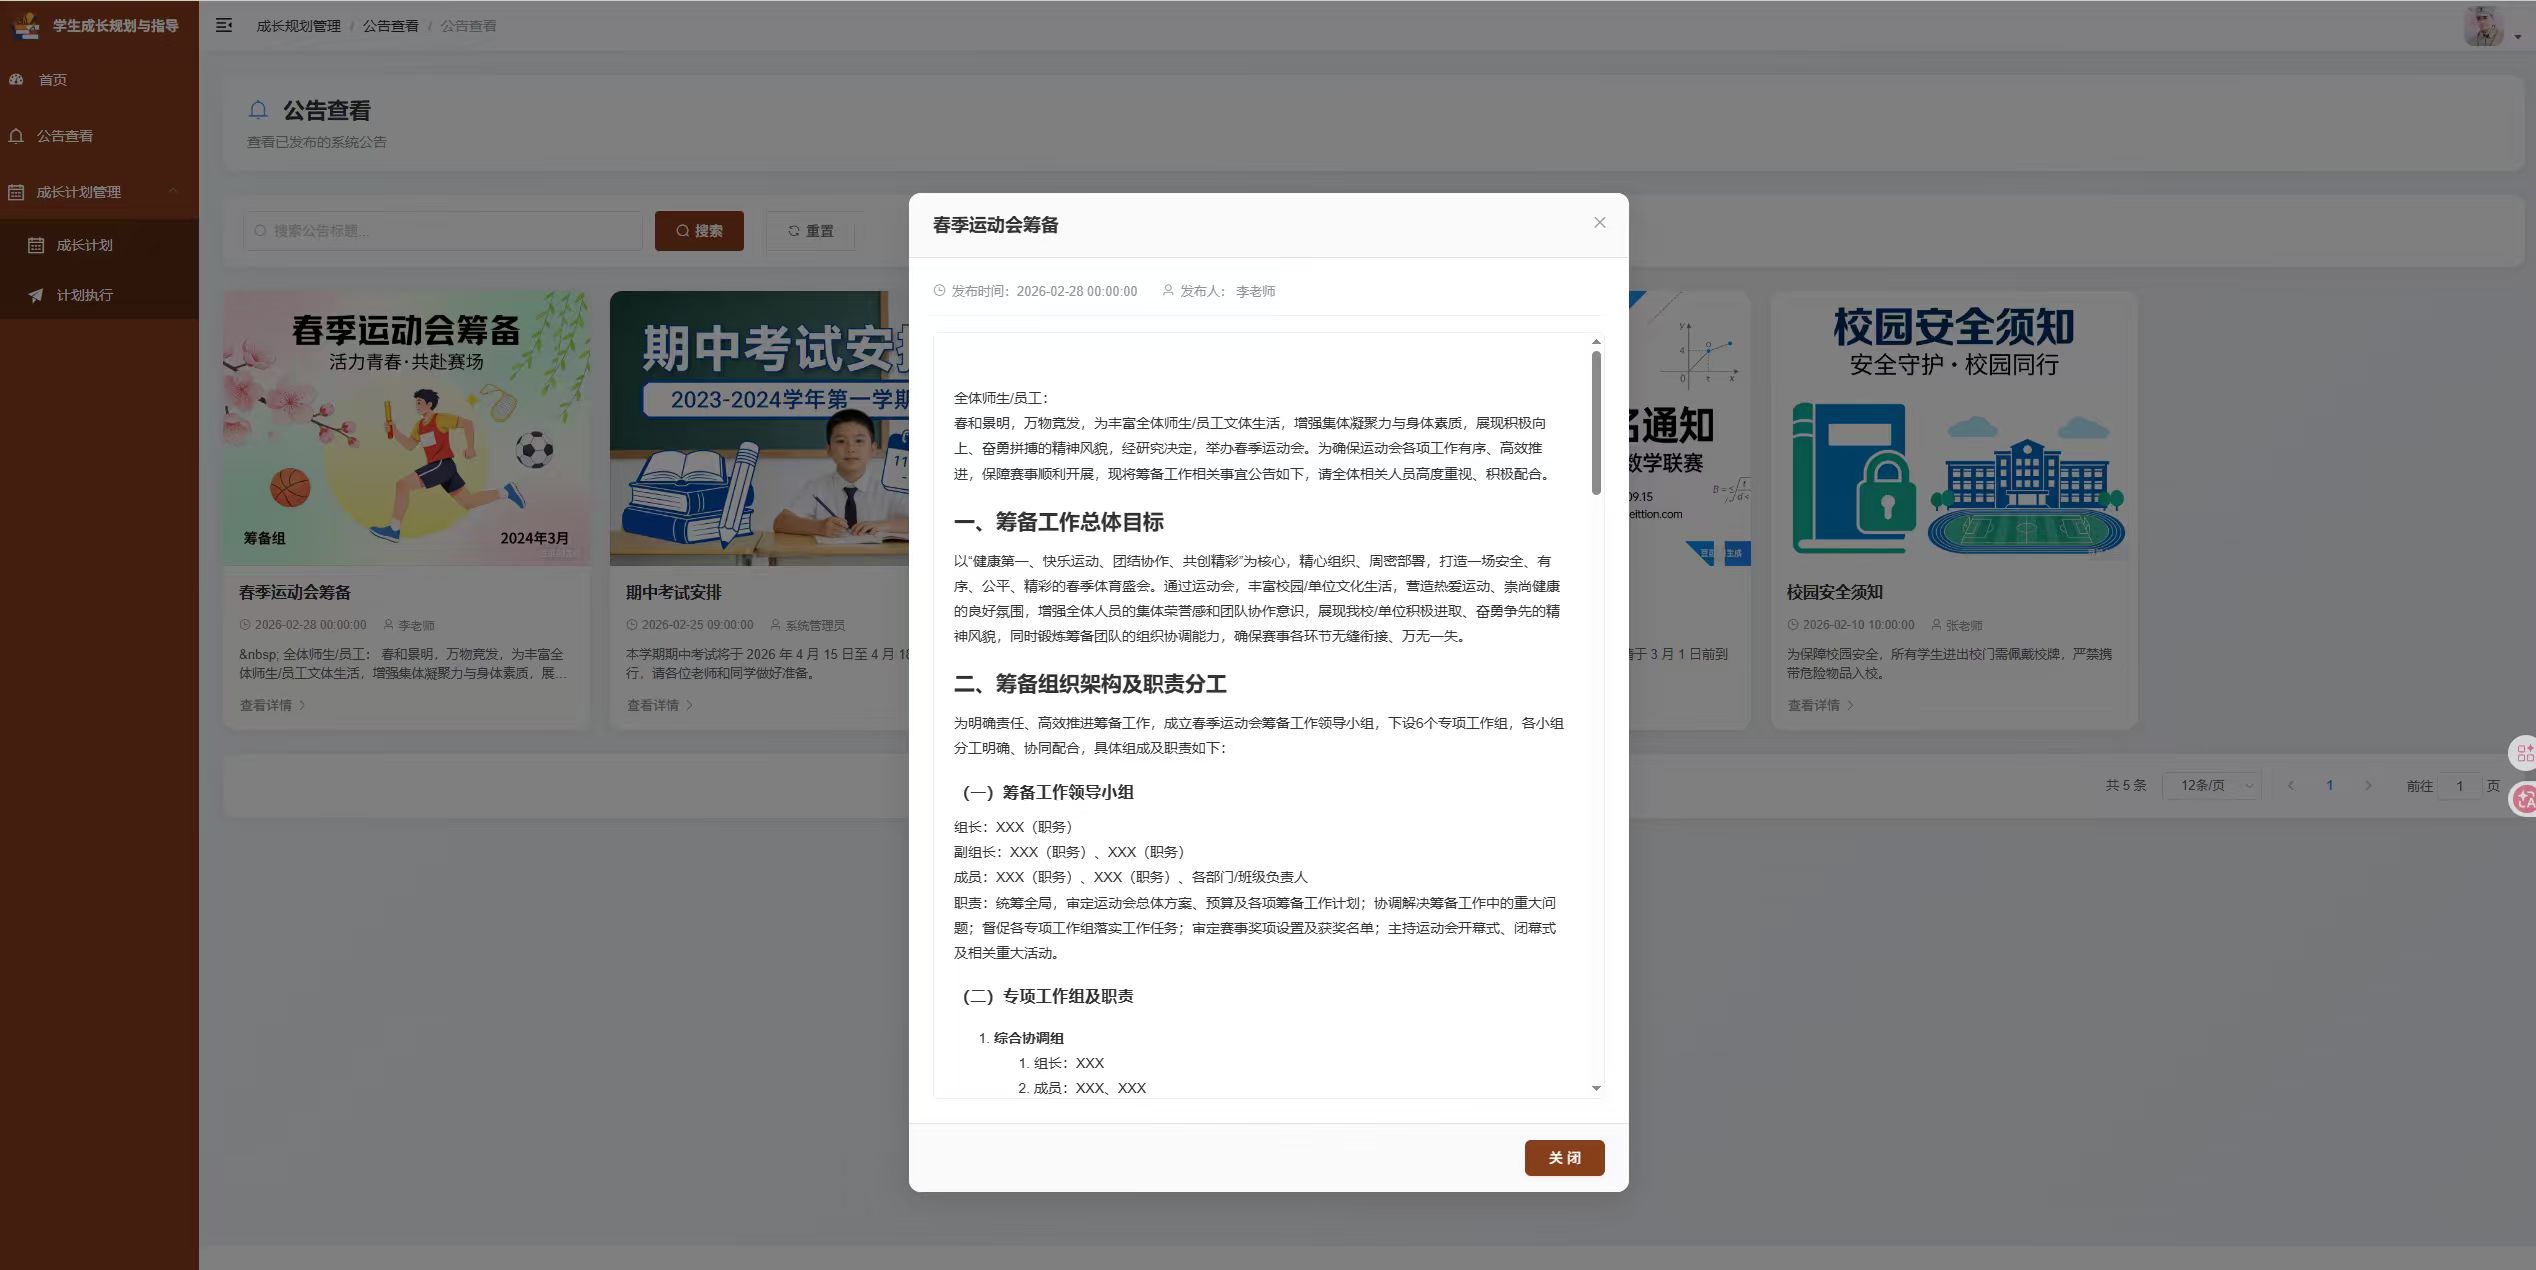2536x1270 pixels.
Task: Click the paper plane icon beside 计划执行
Action: tap(36, 295)
